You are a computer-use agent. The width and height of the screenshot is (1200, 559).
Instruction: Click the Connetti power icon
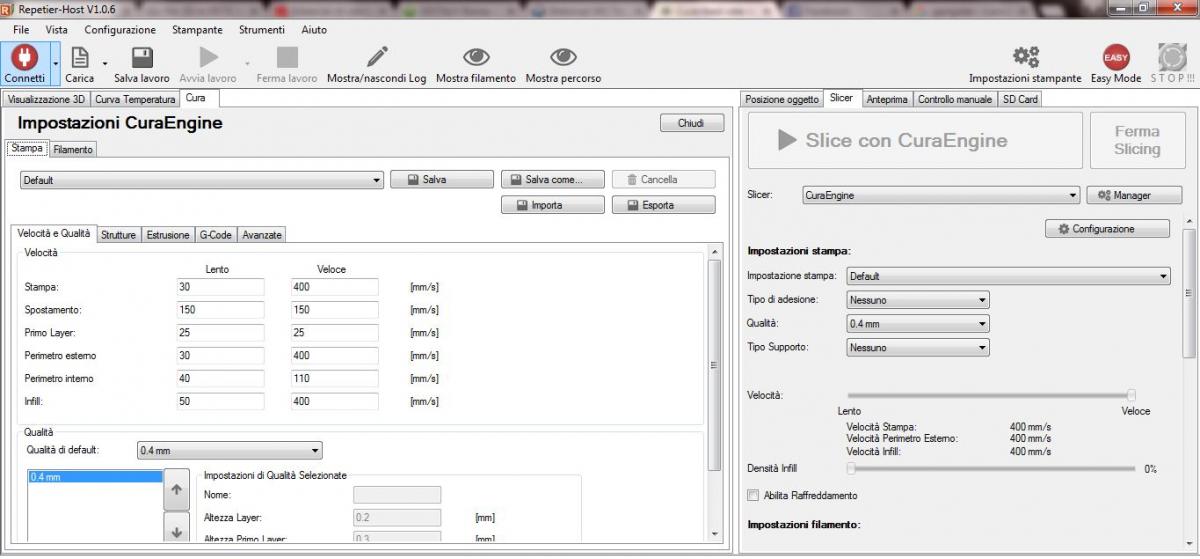coord(24,56)
